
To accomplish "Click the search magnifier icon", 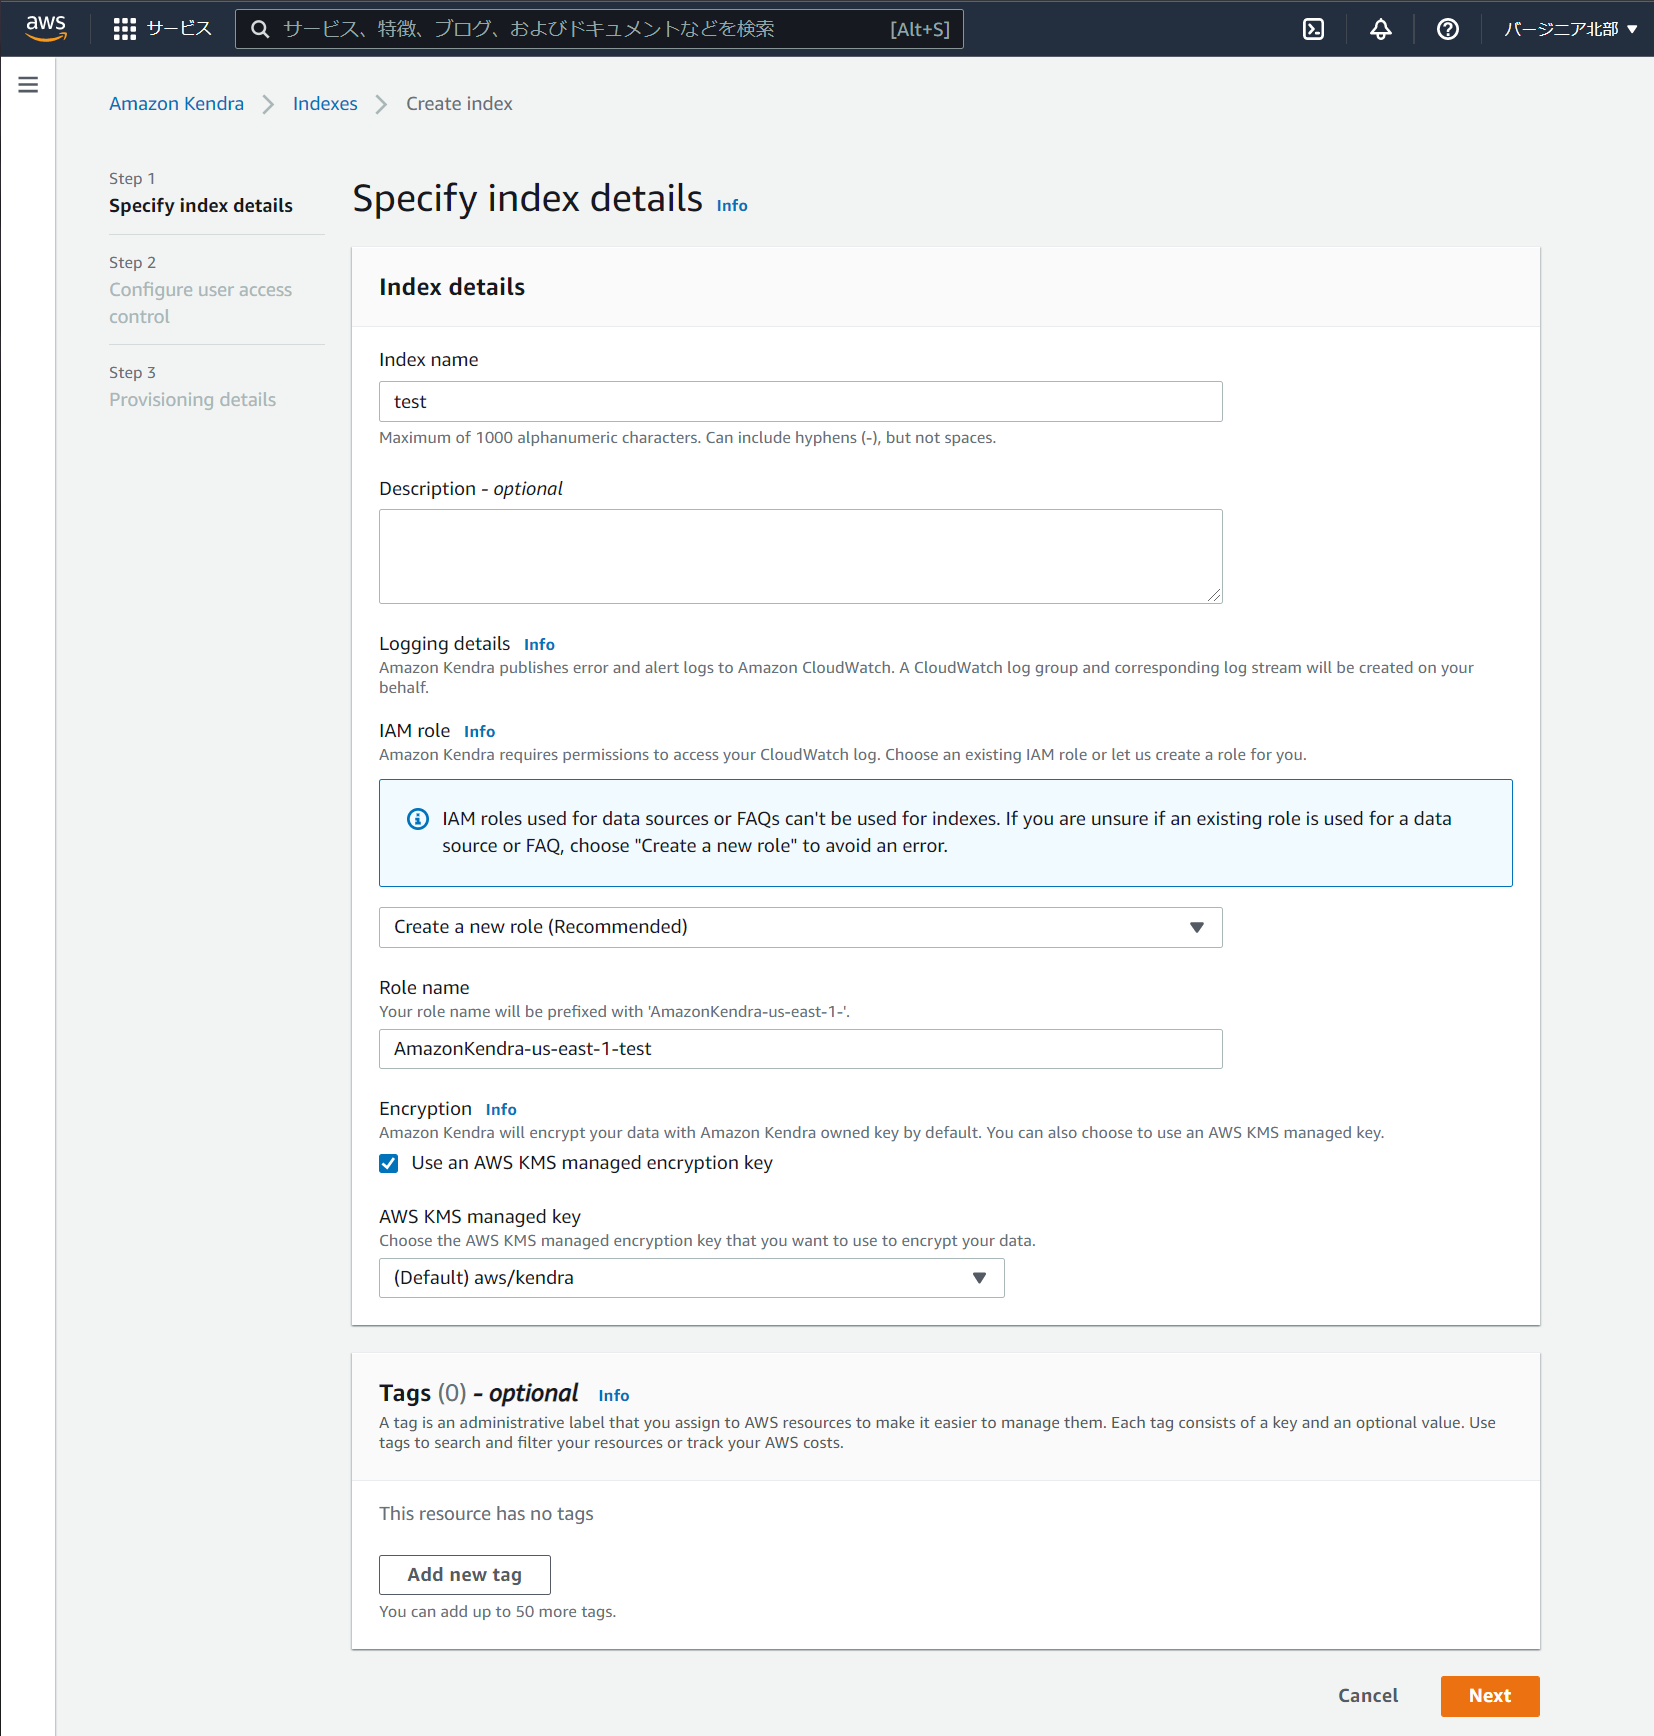I will tap(260, 29).
